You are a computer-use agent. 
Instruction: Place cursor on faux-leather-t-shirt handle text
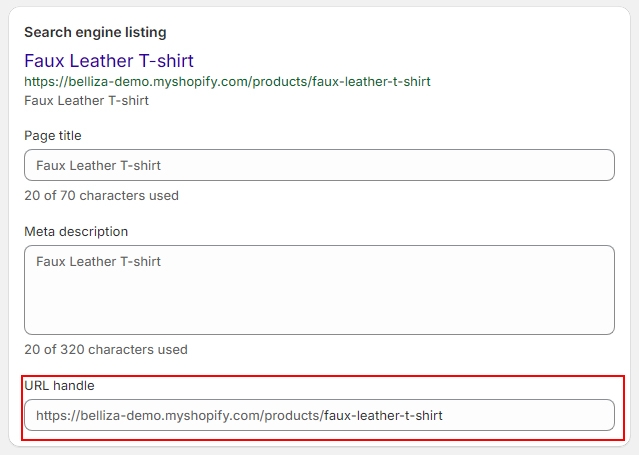click(x=383, y=415)
